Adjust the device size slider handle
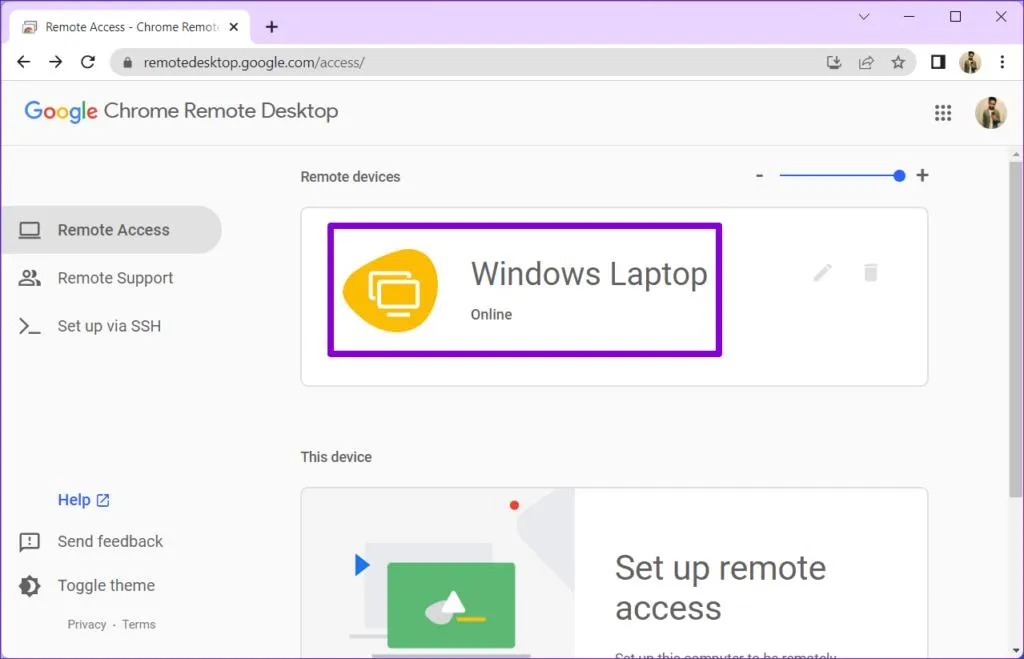Image resolution: width=1024 pixels, height=659 pixels. pyautogui.click(x=899, y=175)
